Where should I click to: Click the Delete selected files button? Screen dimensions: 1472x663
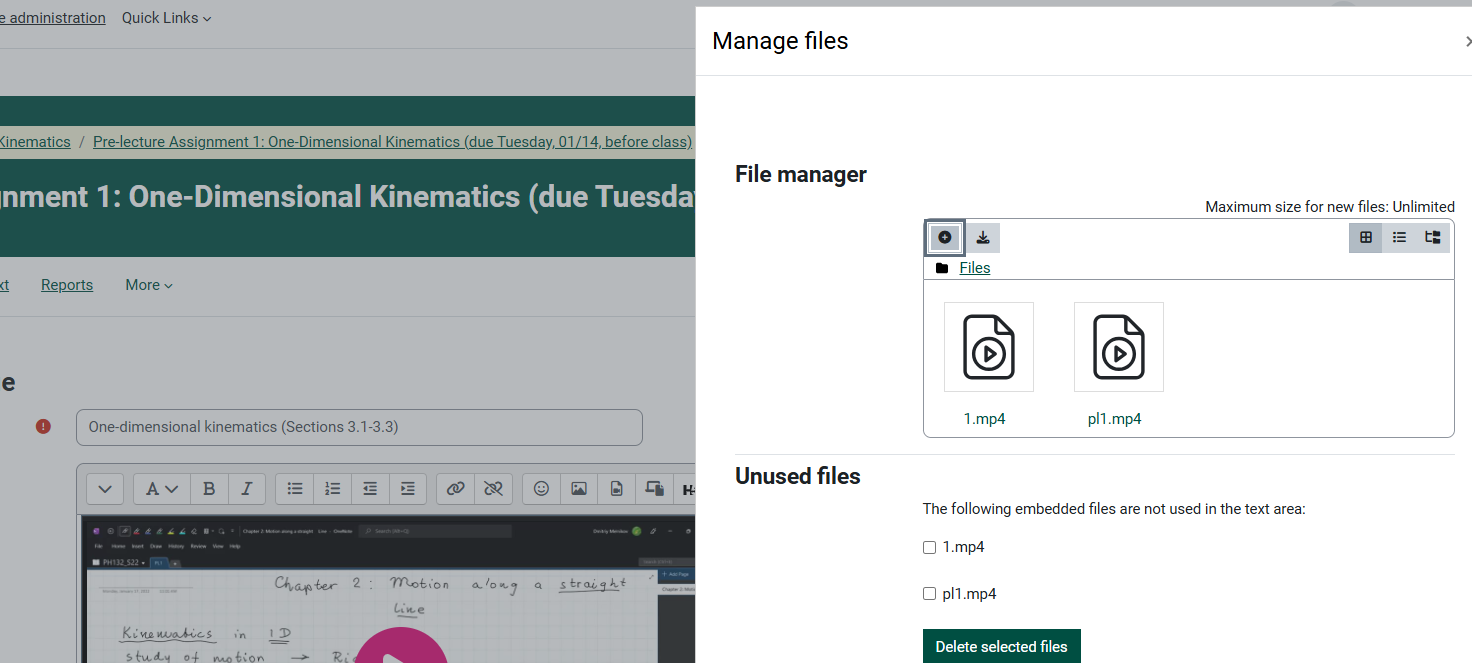pos(1001,646)
